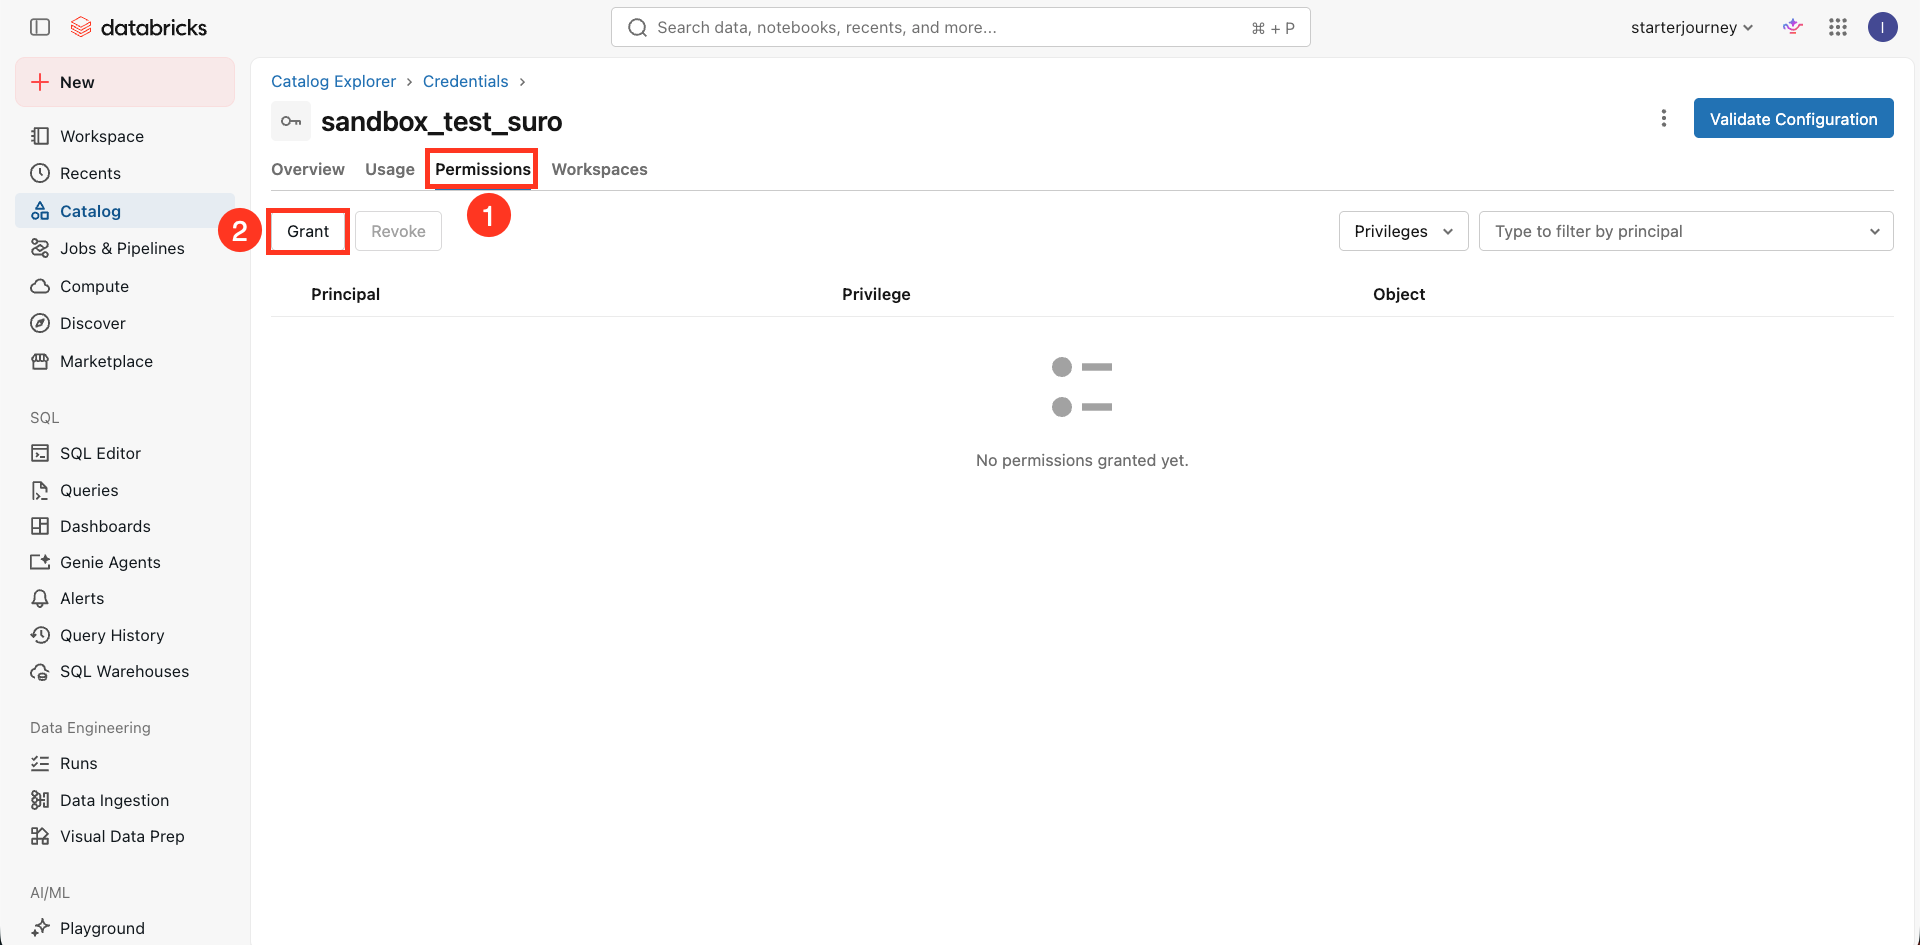The image size is (1920, 945).
Task: Switch to the Usage tab
Action: (x=390, y=169)
